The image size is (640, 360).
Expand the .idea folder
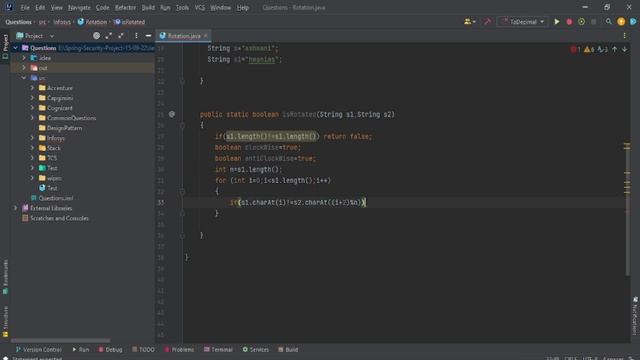click(24, 58)
